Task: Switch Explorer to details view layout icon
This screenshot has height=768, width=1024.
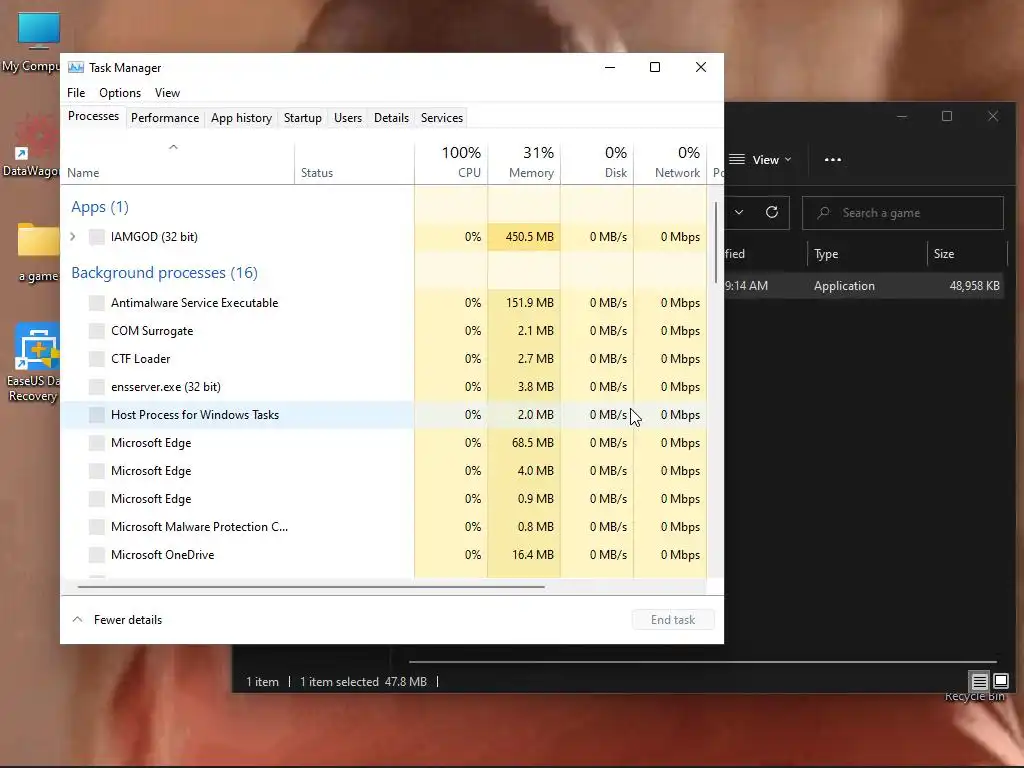Action: 979,681
